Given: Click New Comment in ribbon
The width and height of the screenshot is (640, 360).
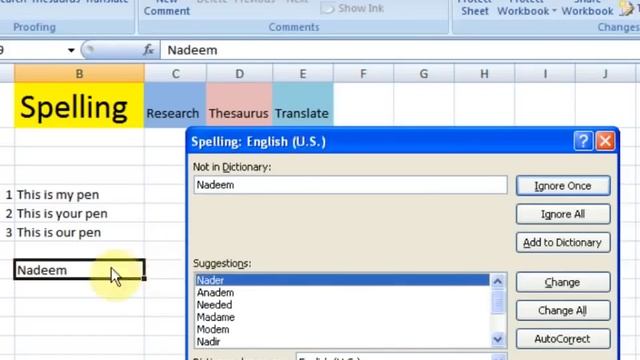Looking at the screenshot, I should coord(167,7).
